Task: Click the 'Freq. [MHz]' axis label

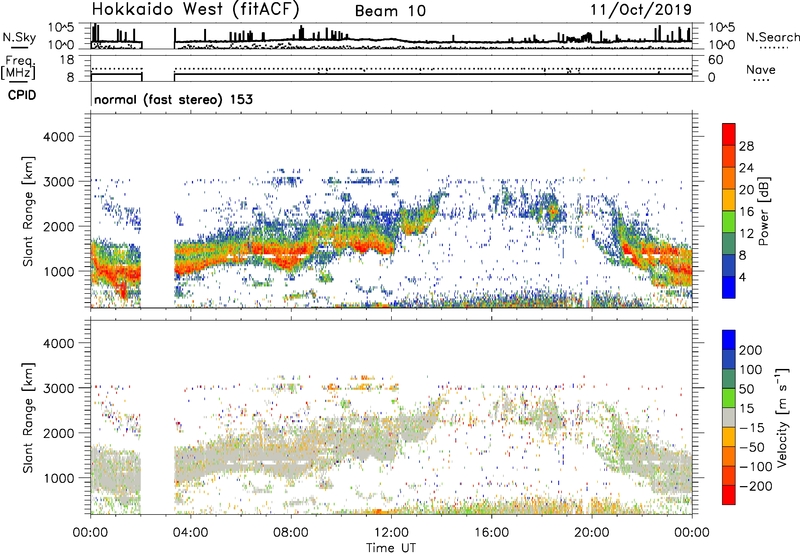Action: coord(18,68)
